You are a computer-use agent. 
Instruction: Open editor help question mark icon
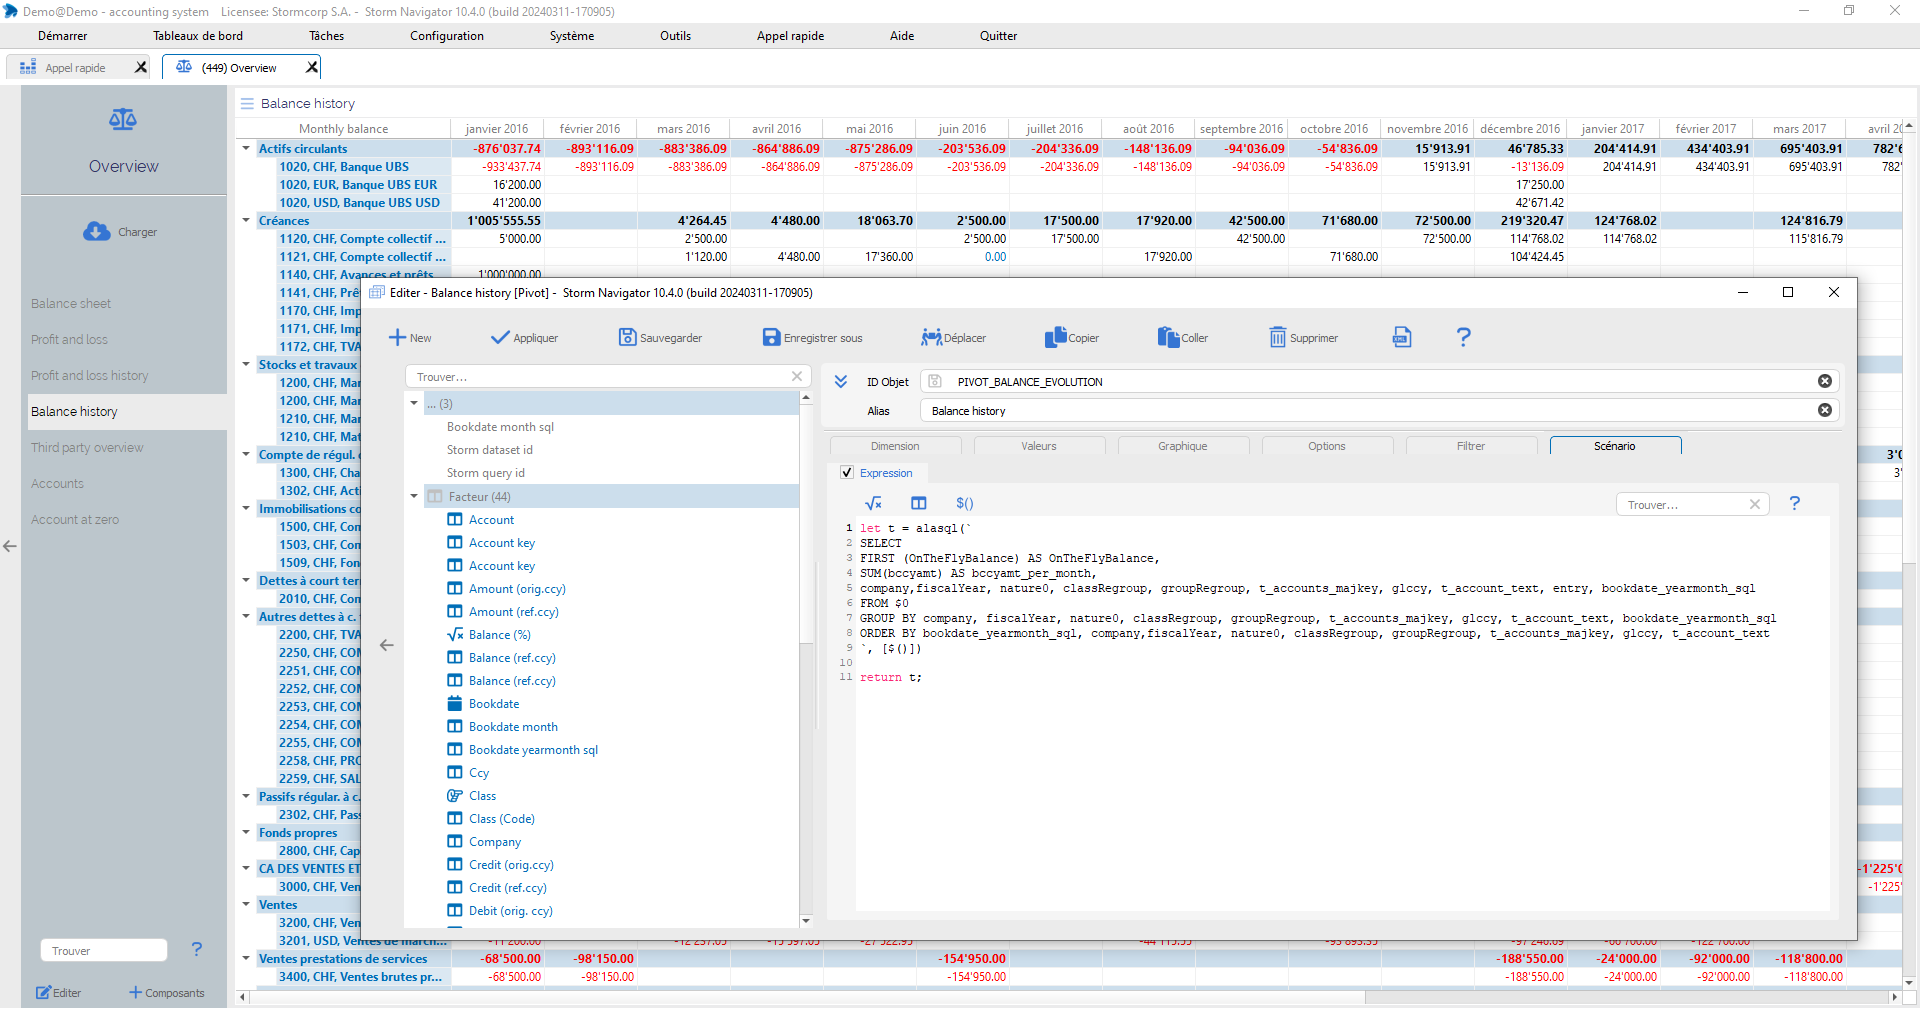pyautogui.click(x=1464, y=337)
